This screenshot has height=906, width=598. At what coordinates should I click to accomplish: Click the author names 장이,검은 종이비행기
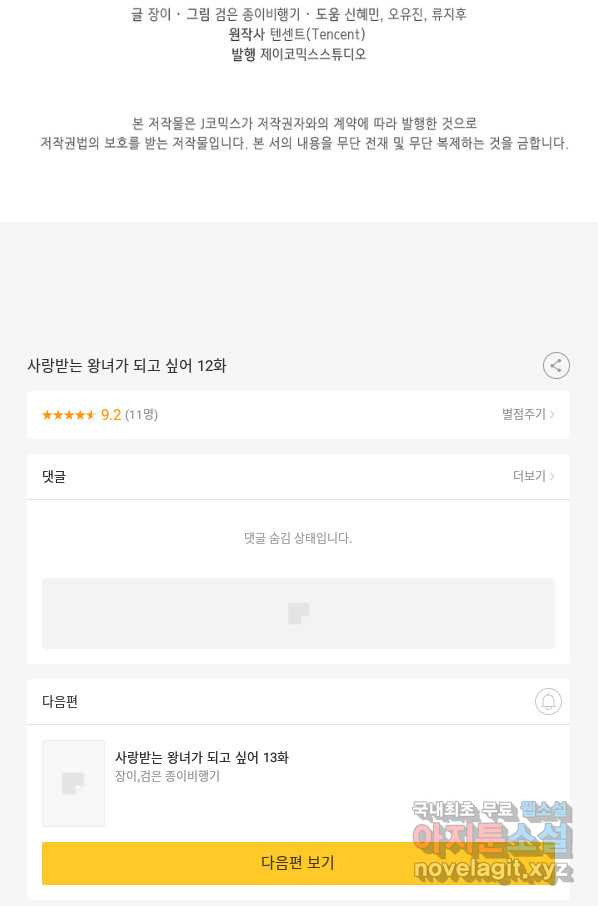167,776
